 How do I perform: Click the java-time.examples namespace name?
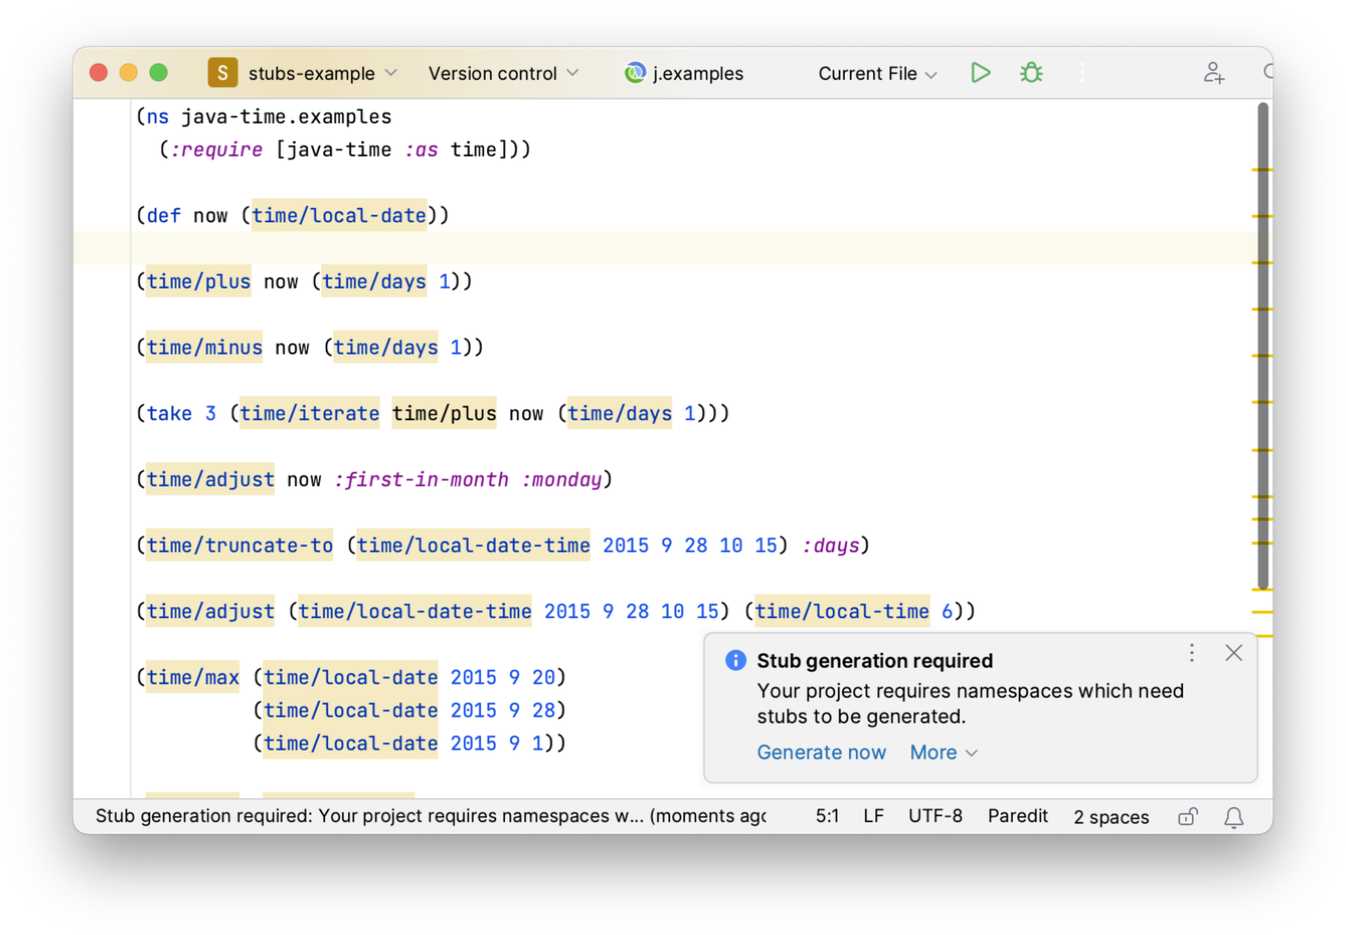[286, 116]
